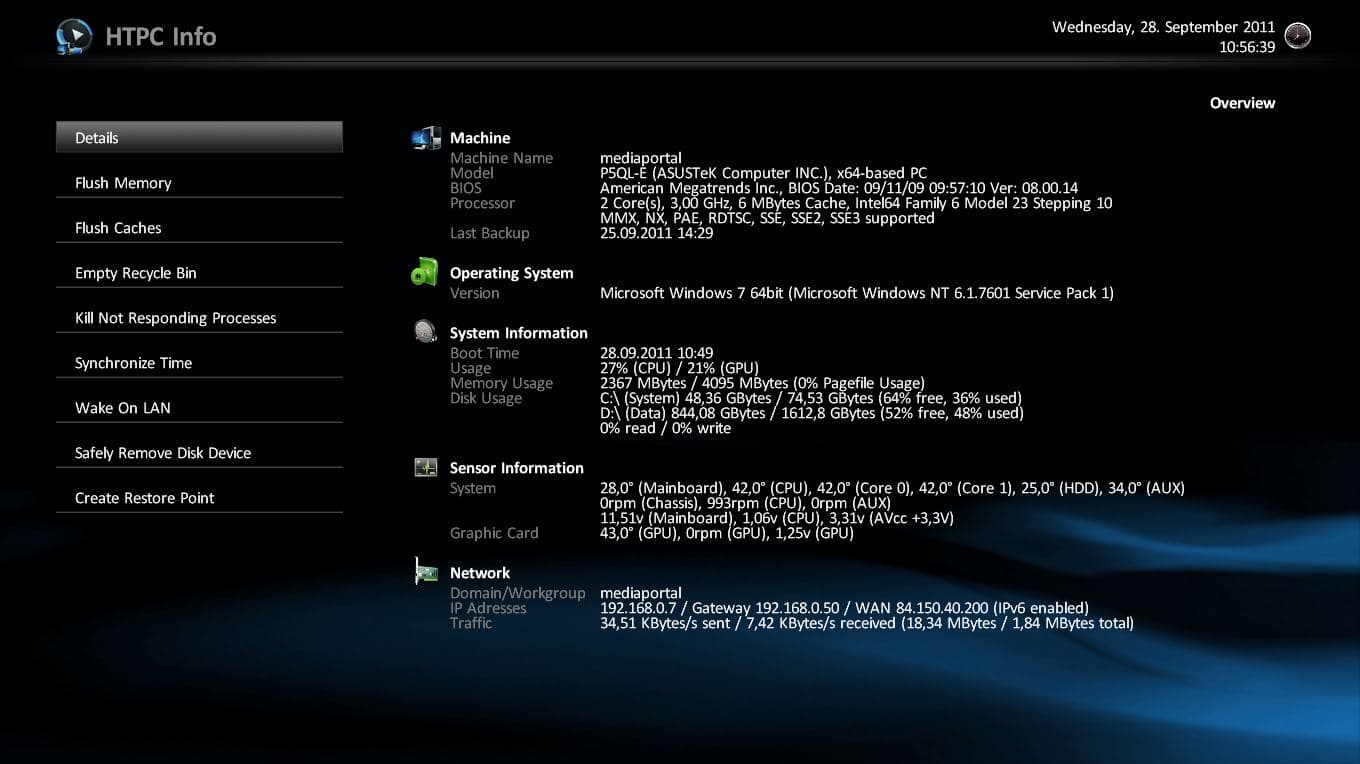Click the 11,51v (Mainboard) voltage line
Screen dimensions: 1360x764
[777, 518]
